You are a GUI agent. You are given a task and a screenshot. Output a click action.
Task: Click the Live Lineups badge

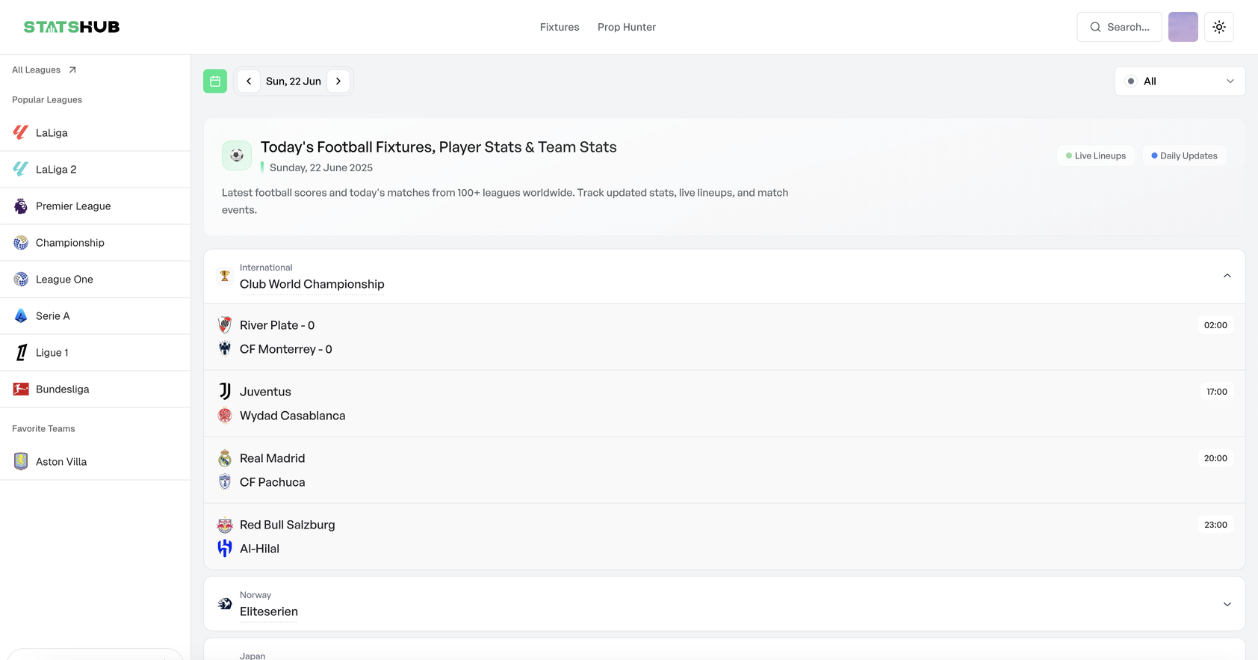click(x=1096, y=156)
